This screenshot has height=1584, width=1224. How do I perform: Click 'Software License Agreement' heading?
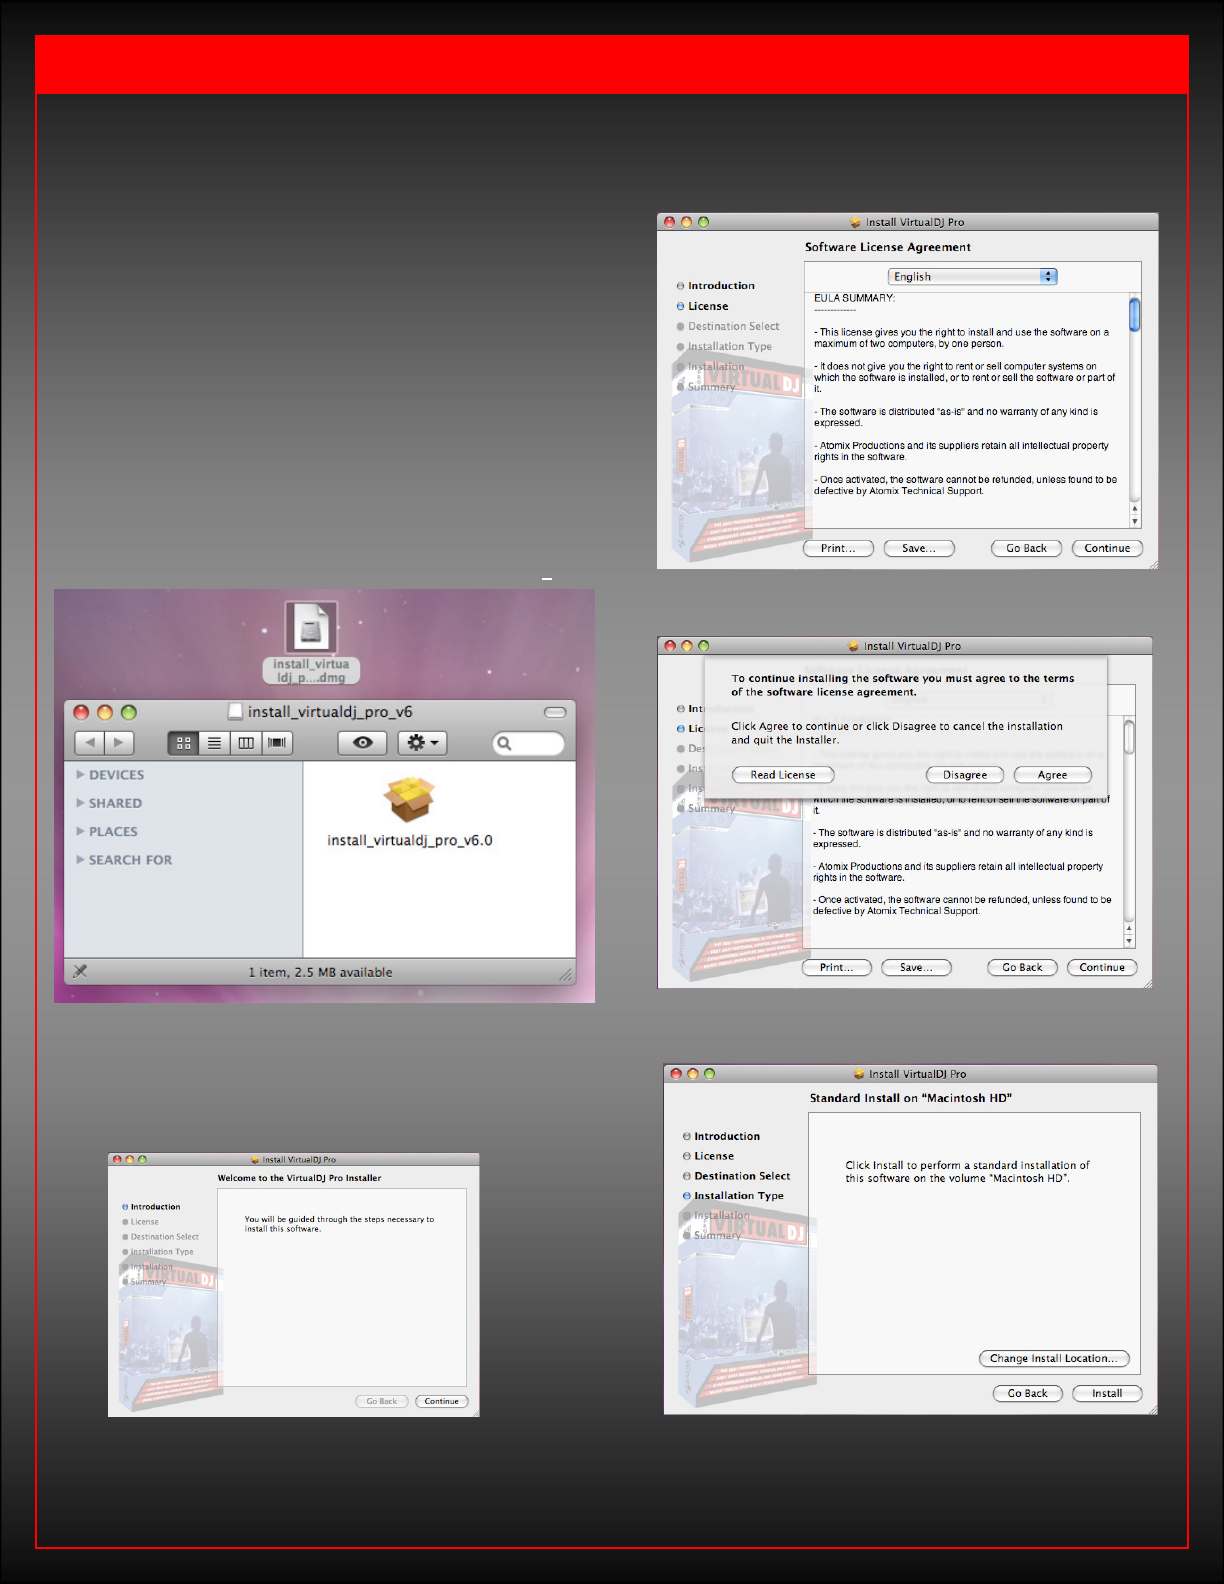[x=888, y=247]
